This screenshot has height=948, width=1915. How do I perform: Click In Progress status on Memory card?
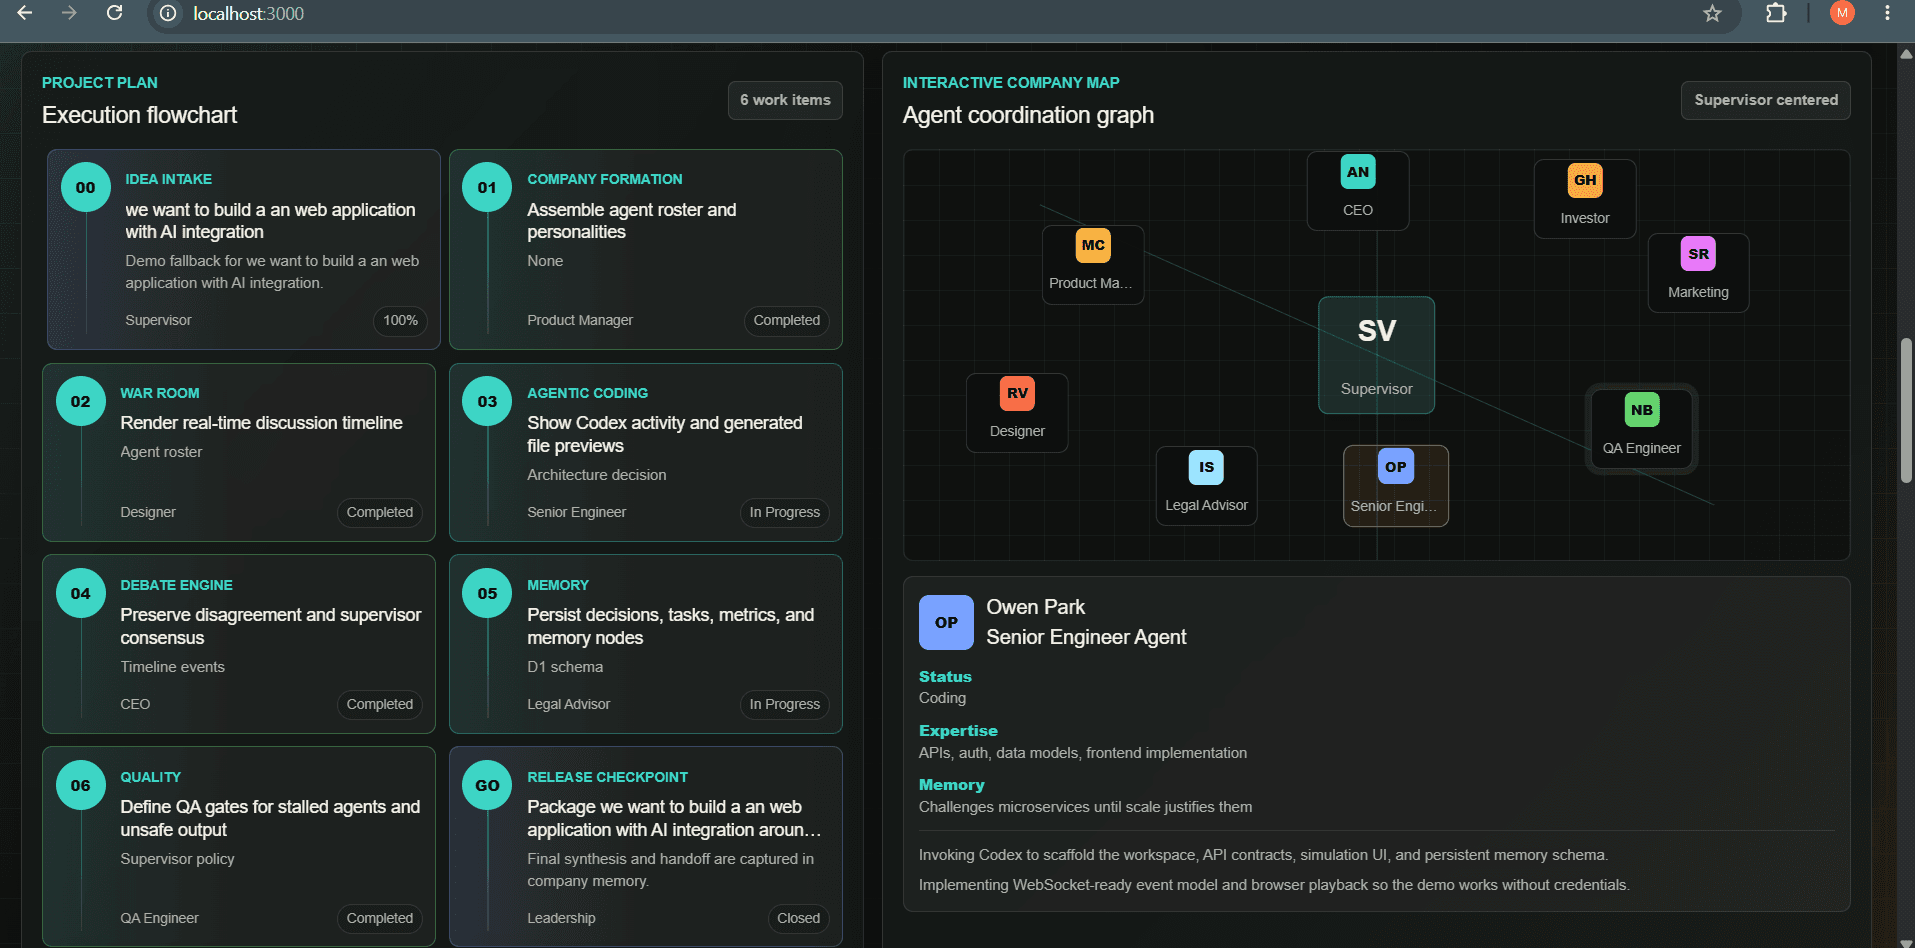click(784, 704)
